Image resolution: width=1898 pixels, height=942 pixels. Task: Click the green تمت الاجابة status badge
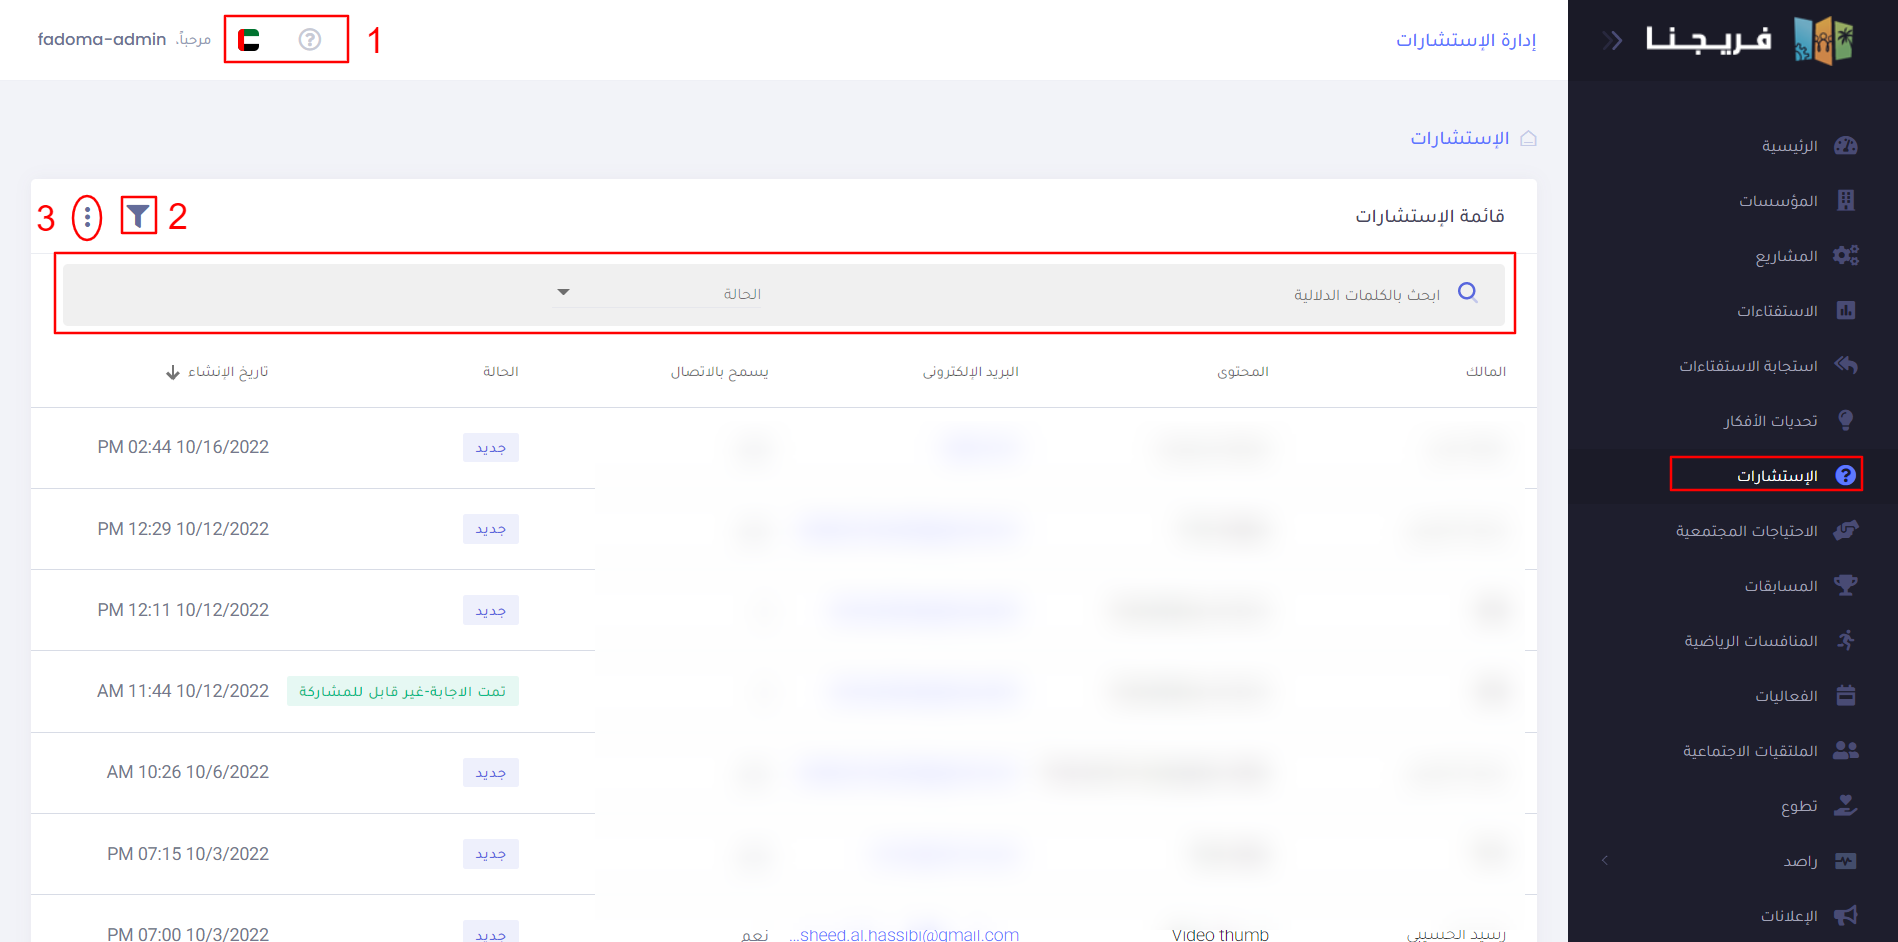(x=402, y=691)
